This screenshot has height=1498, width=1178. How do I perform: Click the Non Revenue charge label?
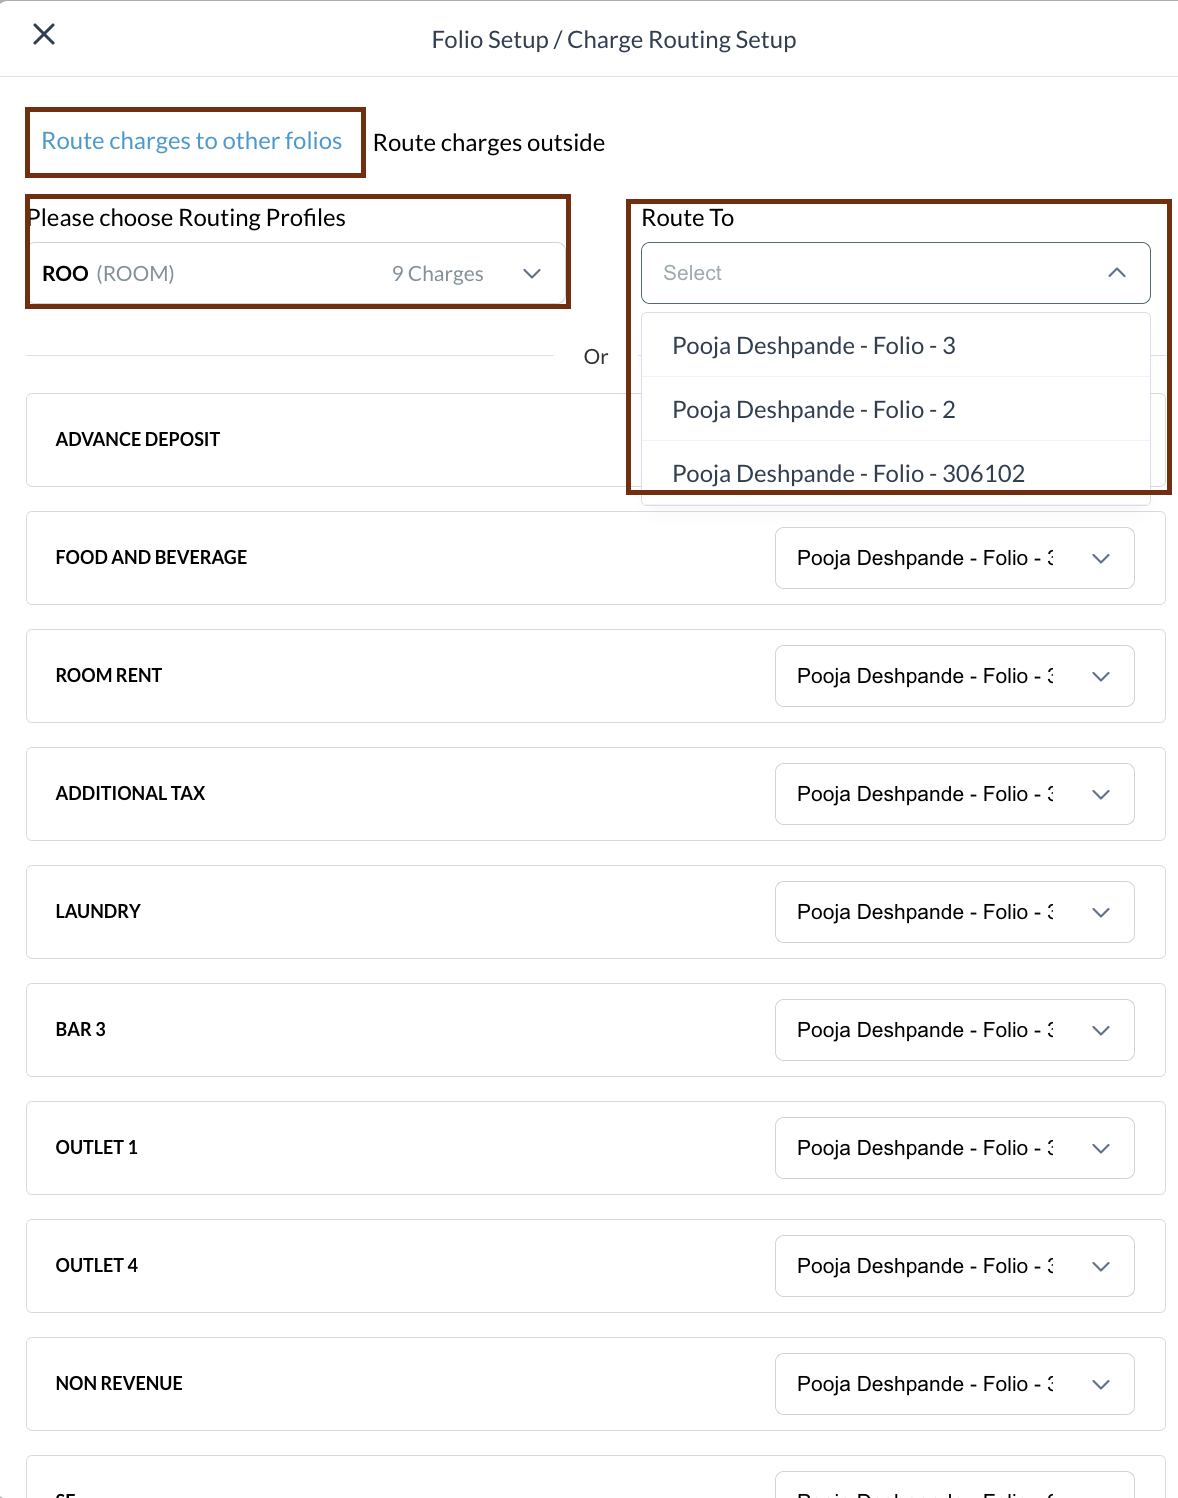(x=119, y=1384)
